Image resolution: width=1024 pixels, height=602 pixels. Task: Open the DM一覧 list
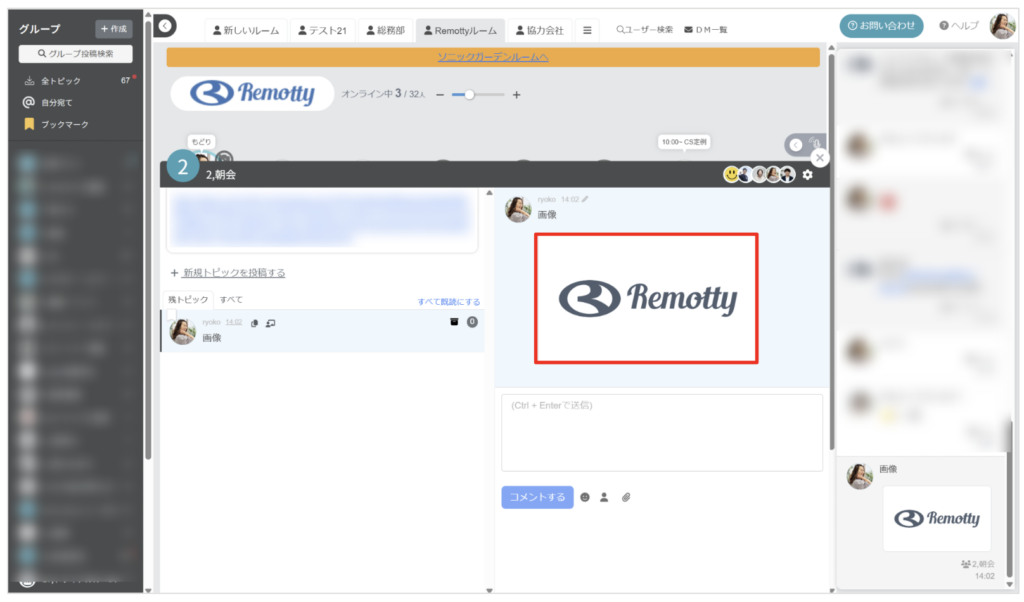(705, 29)
